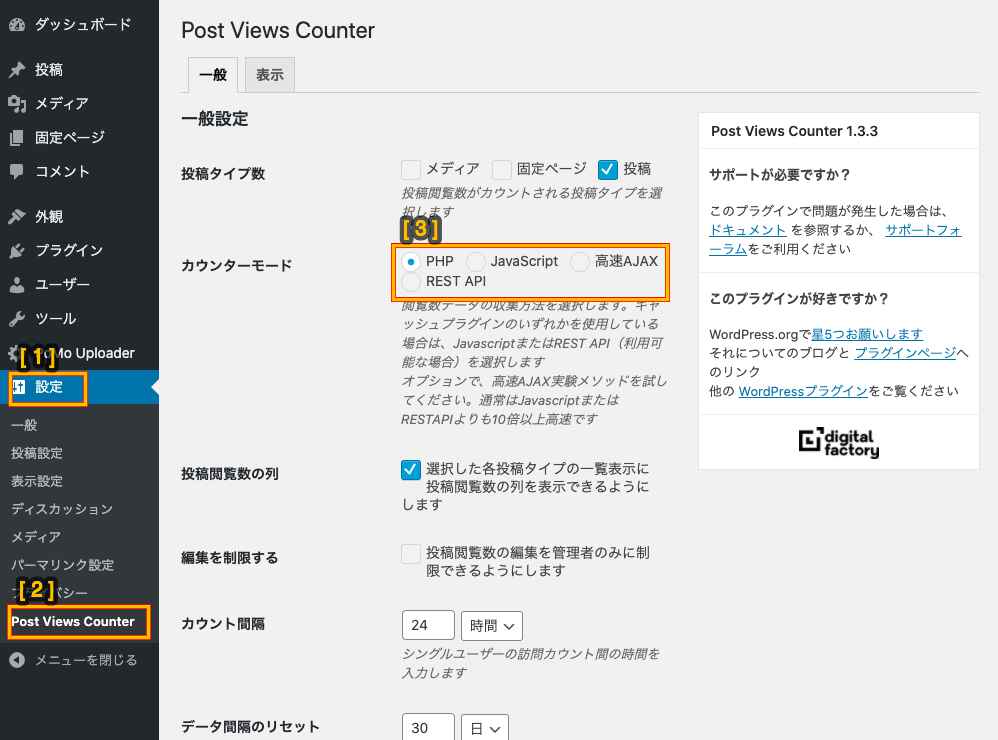Viewport: 998px width, 740px height.
Task: Open the Post Views Counter submenu item
Action: 73,622
